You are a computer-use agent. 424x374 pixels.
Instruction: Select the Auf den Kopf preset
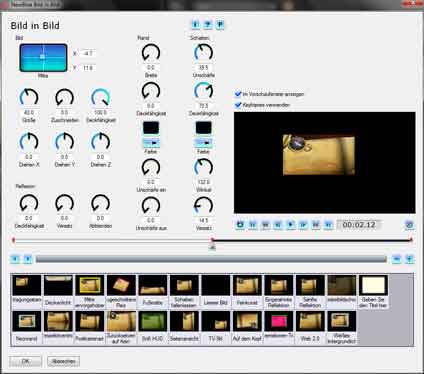(247, 321)
